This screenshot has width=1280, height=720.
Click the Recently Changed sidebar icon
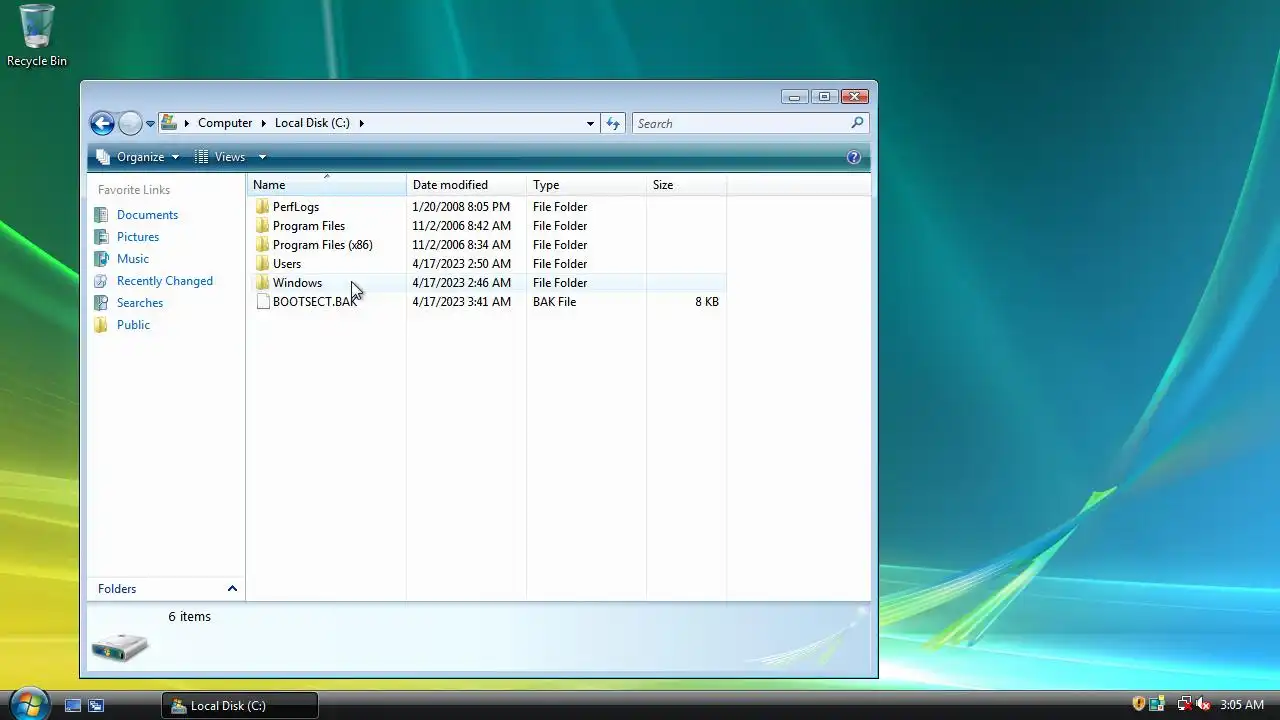101,281
